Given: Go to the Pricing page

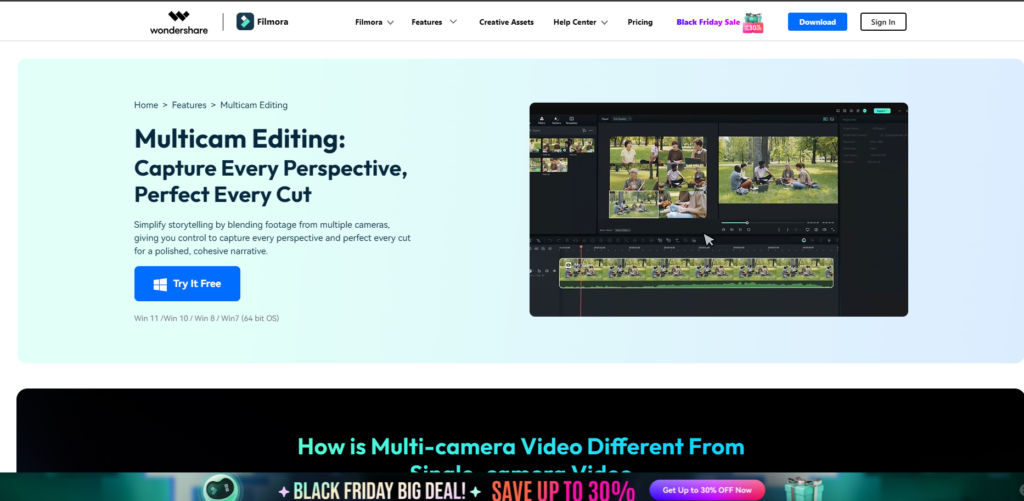Looking at the screenshot, I should [x=640, y=22].
